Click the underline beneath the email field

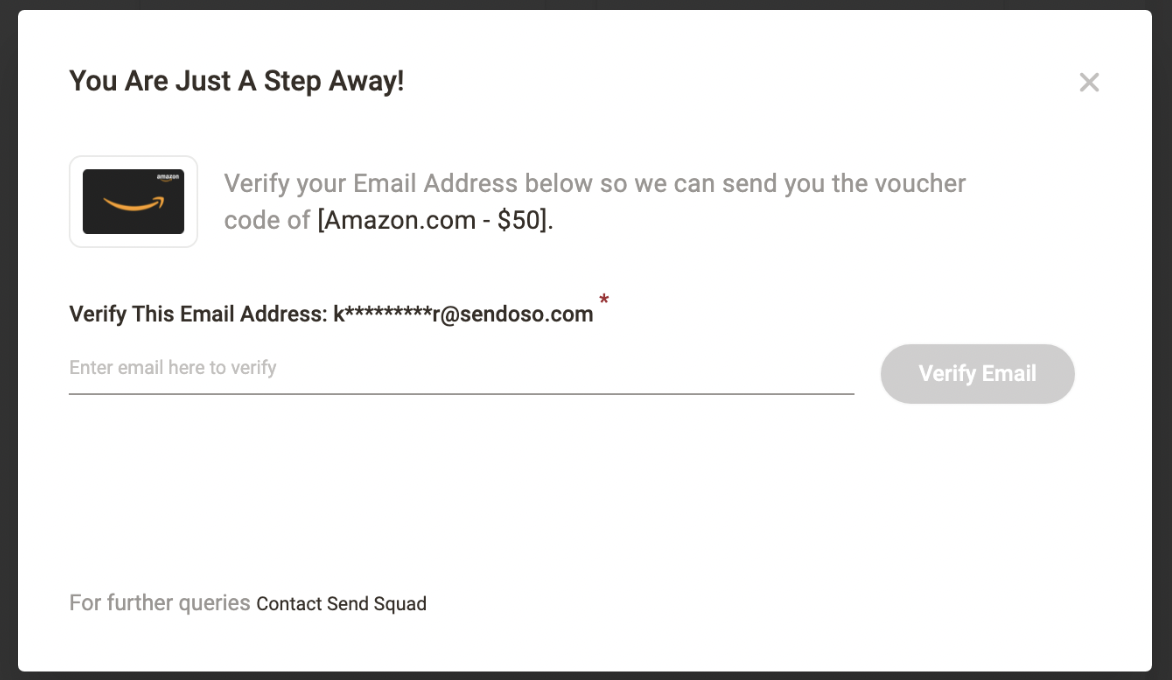(460, 394)
